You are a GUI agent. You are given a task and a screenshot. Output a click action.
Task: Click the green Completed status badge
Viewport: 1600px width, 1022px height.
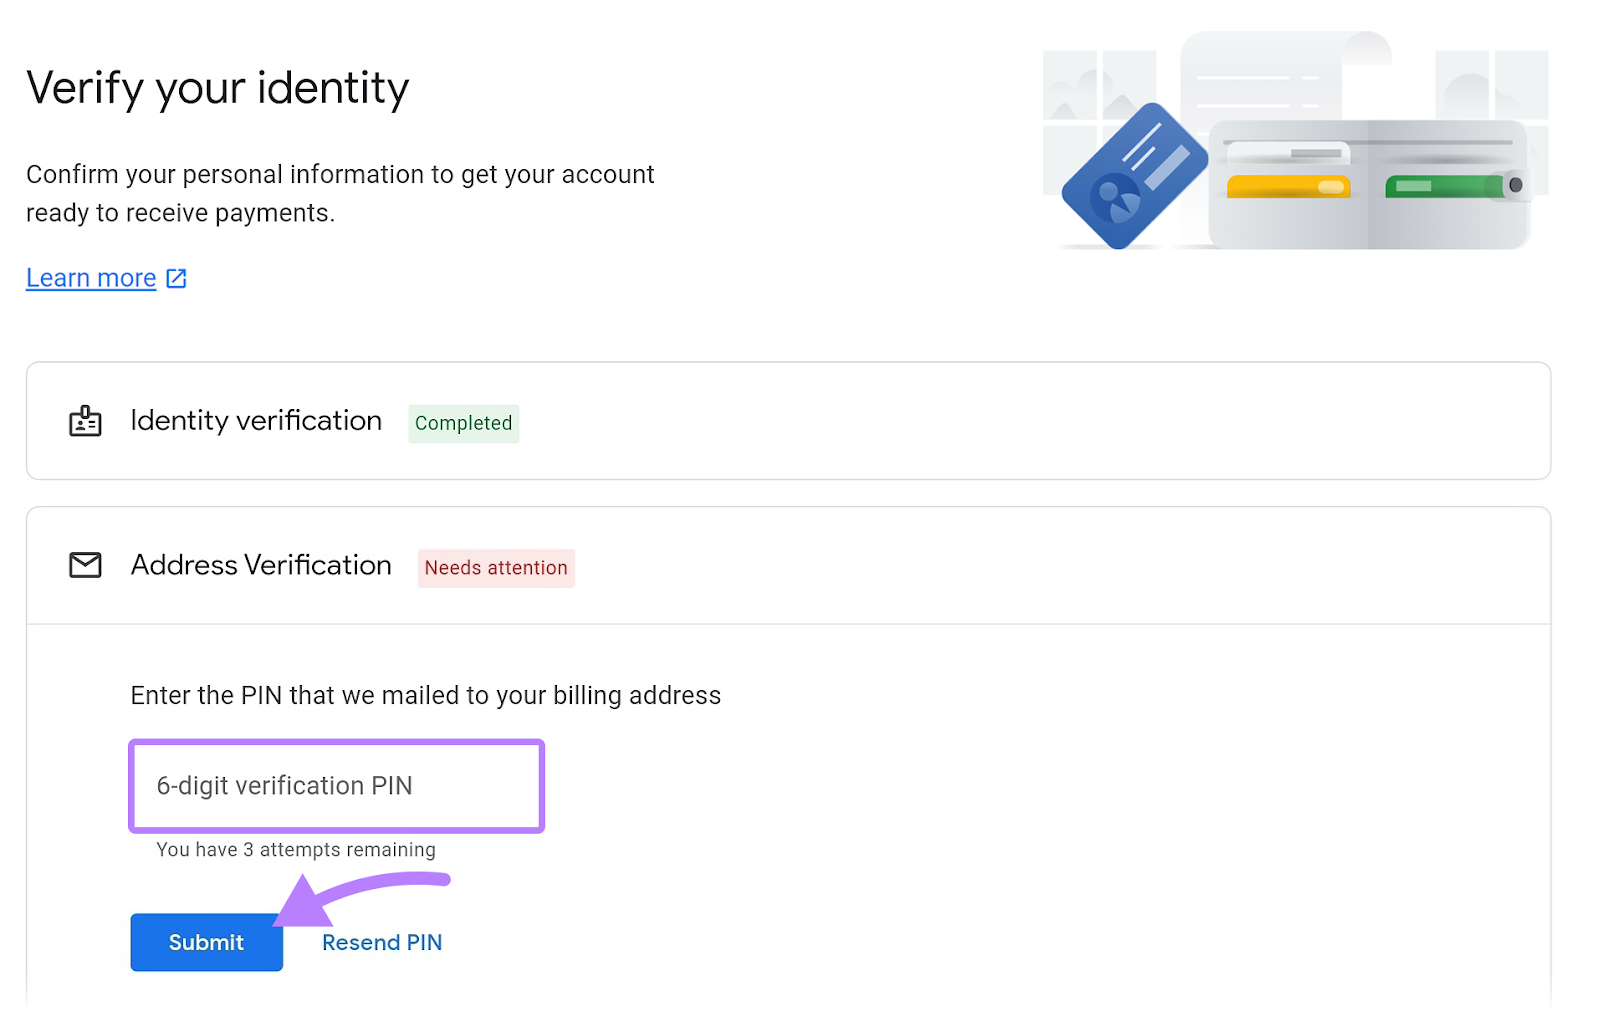pyautogui.click(x=463, y=423)
